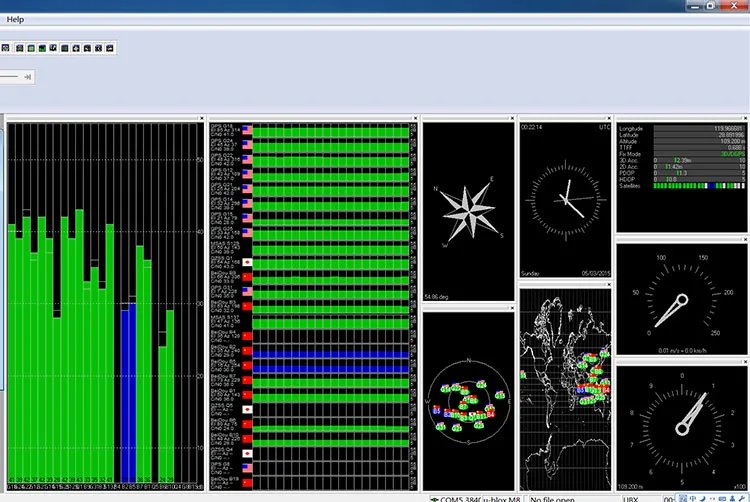
Task: Minimize the application window
Action: 695,6
